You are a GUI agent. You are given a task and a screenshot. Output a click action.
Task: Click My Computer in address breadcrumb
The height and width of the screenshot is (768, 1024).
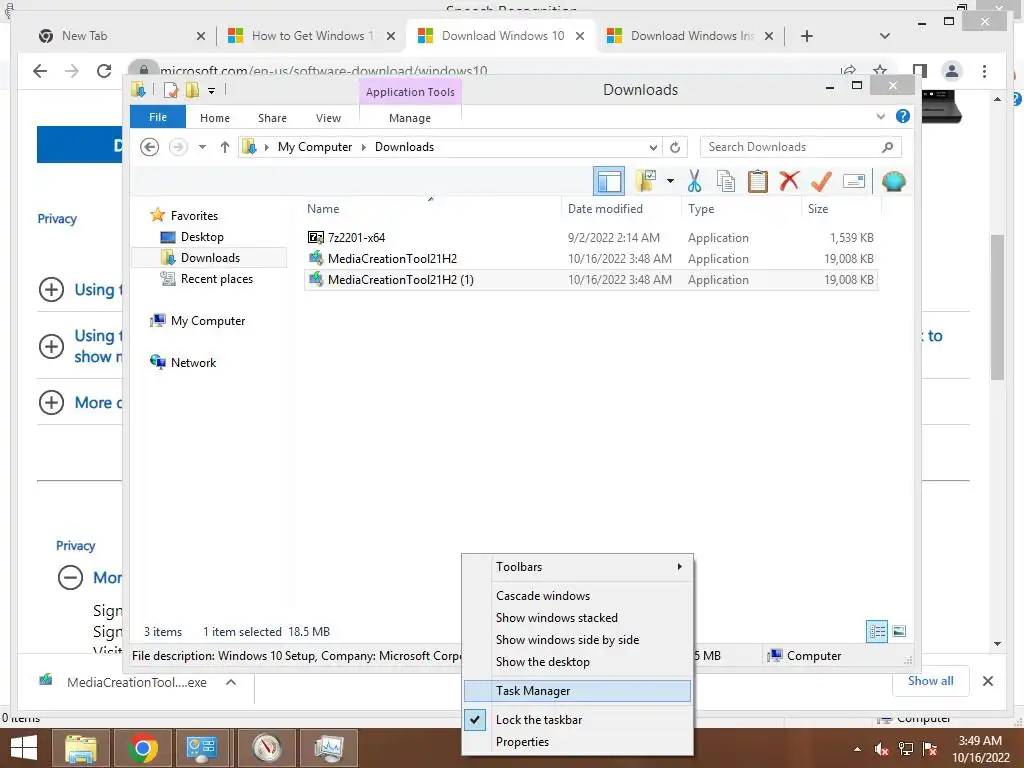315,147
